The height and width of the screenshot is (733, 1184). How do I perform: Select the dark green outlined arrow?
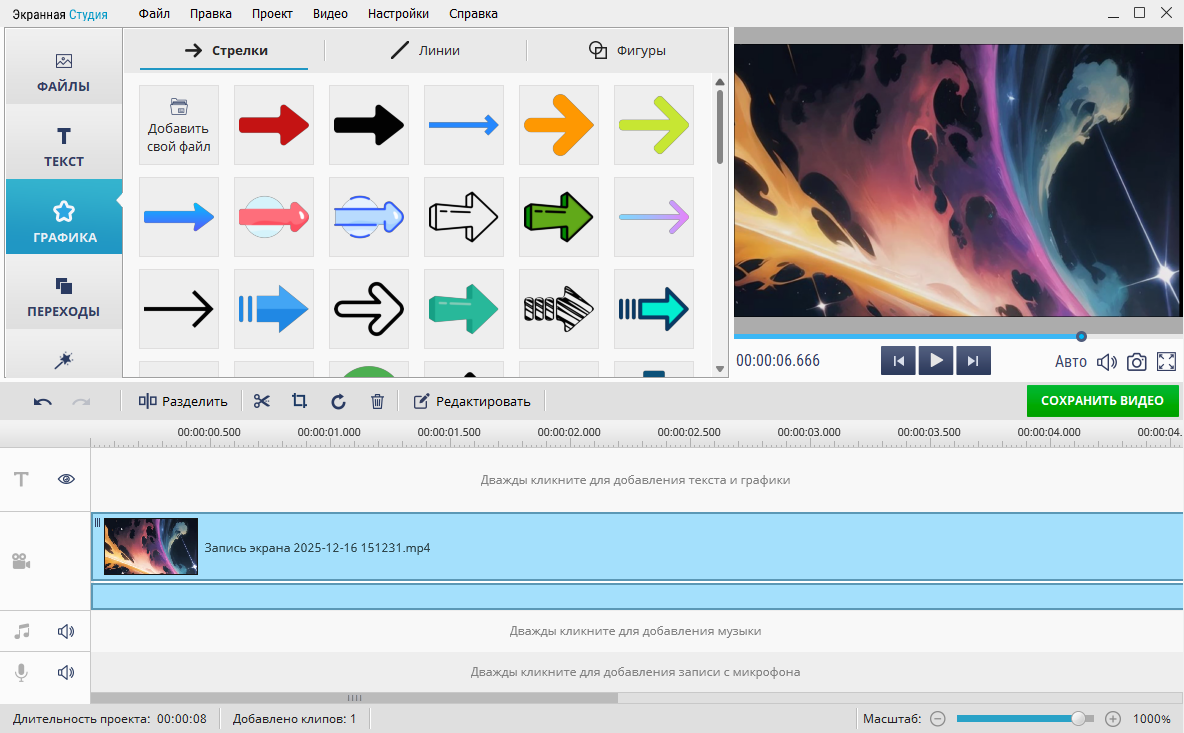click(559, 217)
